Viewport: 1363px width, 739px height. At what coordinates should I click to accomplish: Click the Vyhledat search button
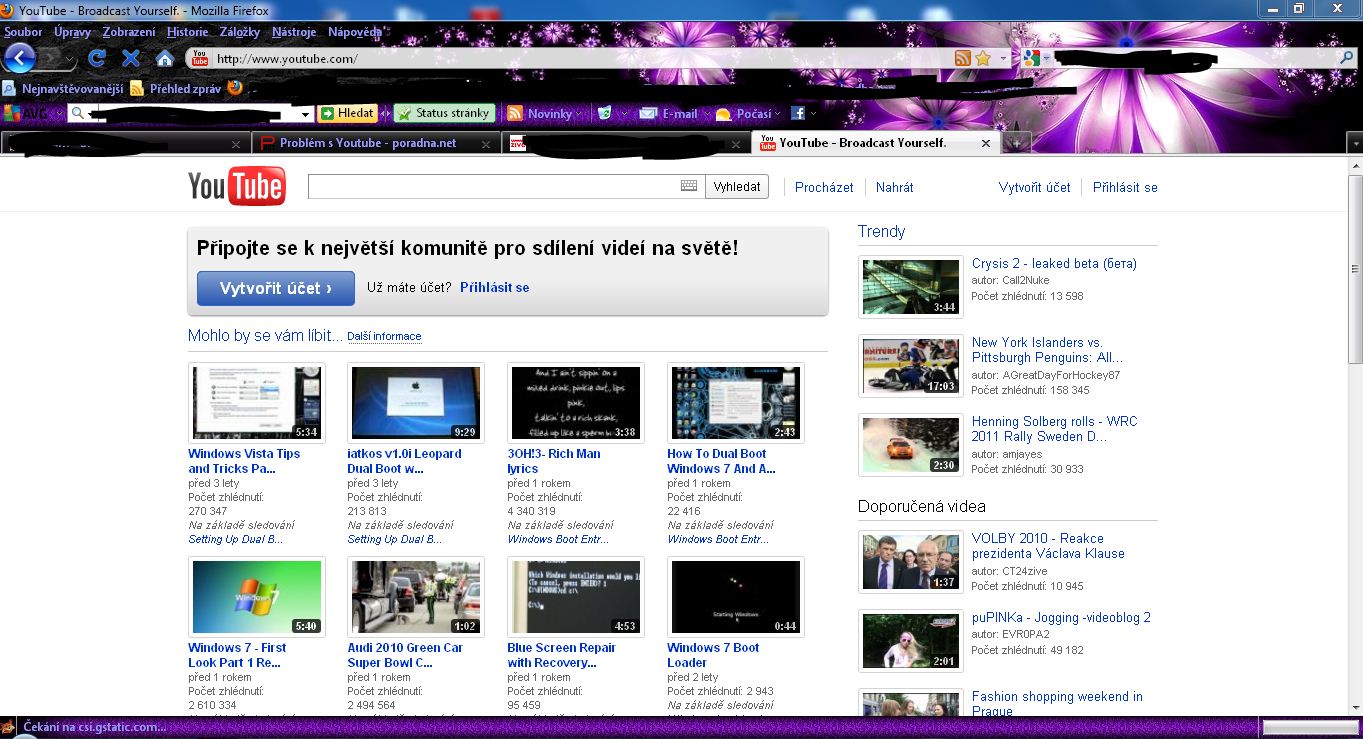[x=737, y=187]
